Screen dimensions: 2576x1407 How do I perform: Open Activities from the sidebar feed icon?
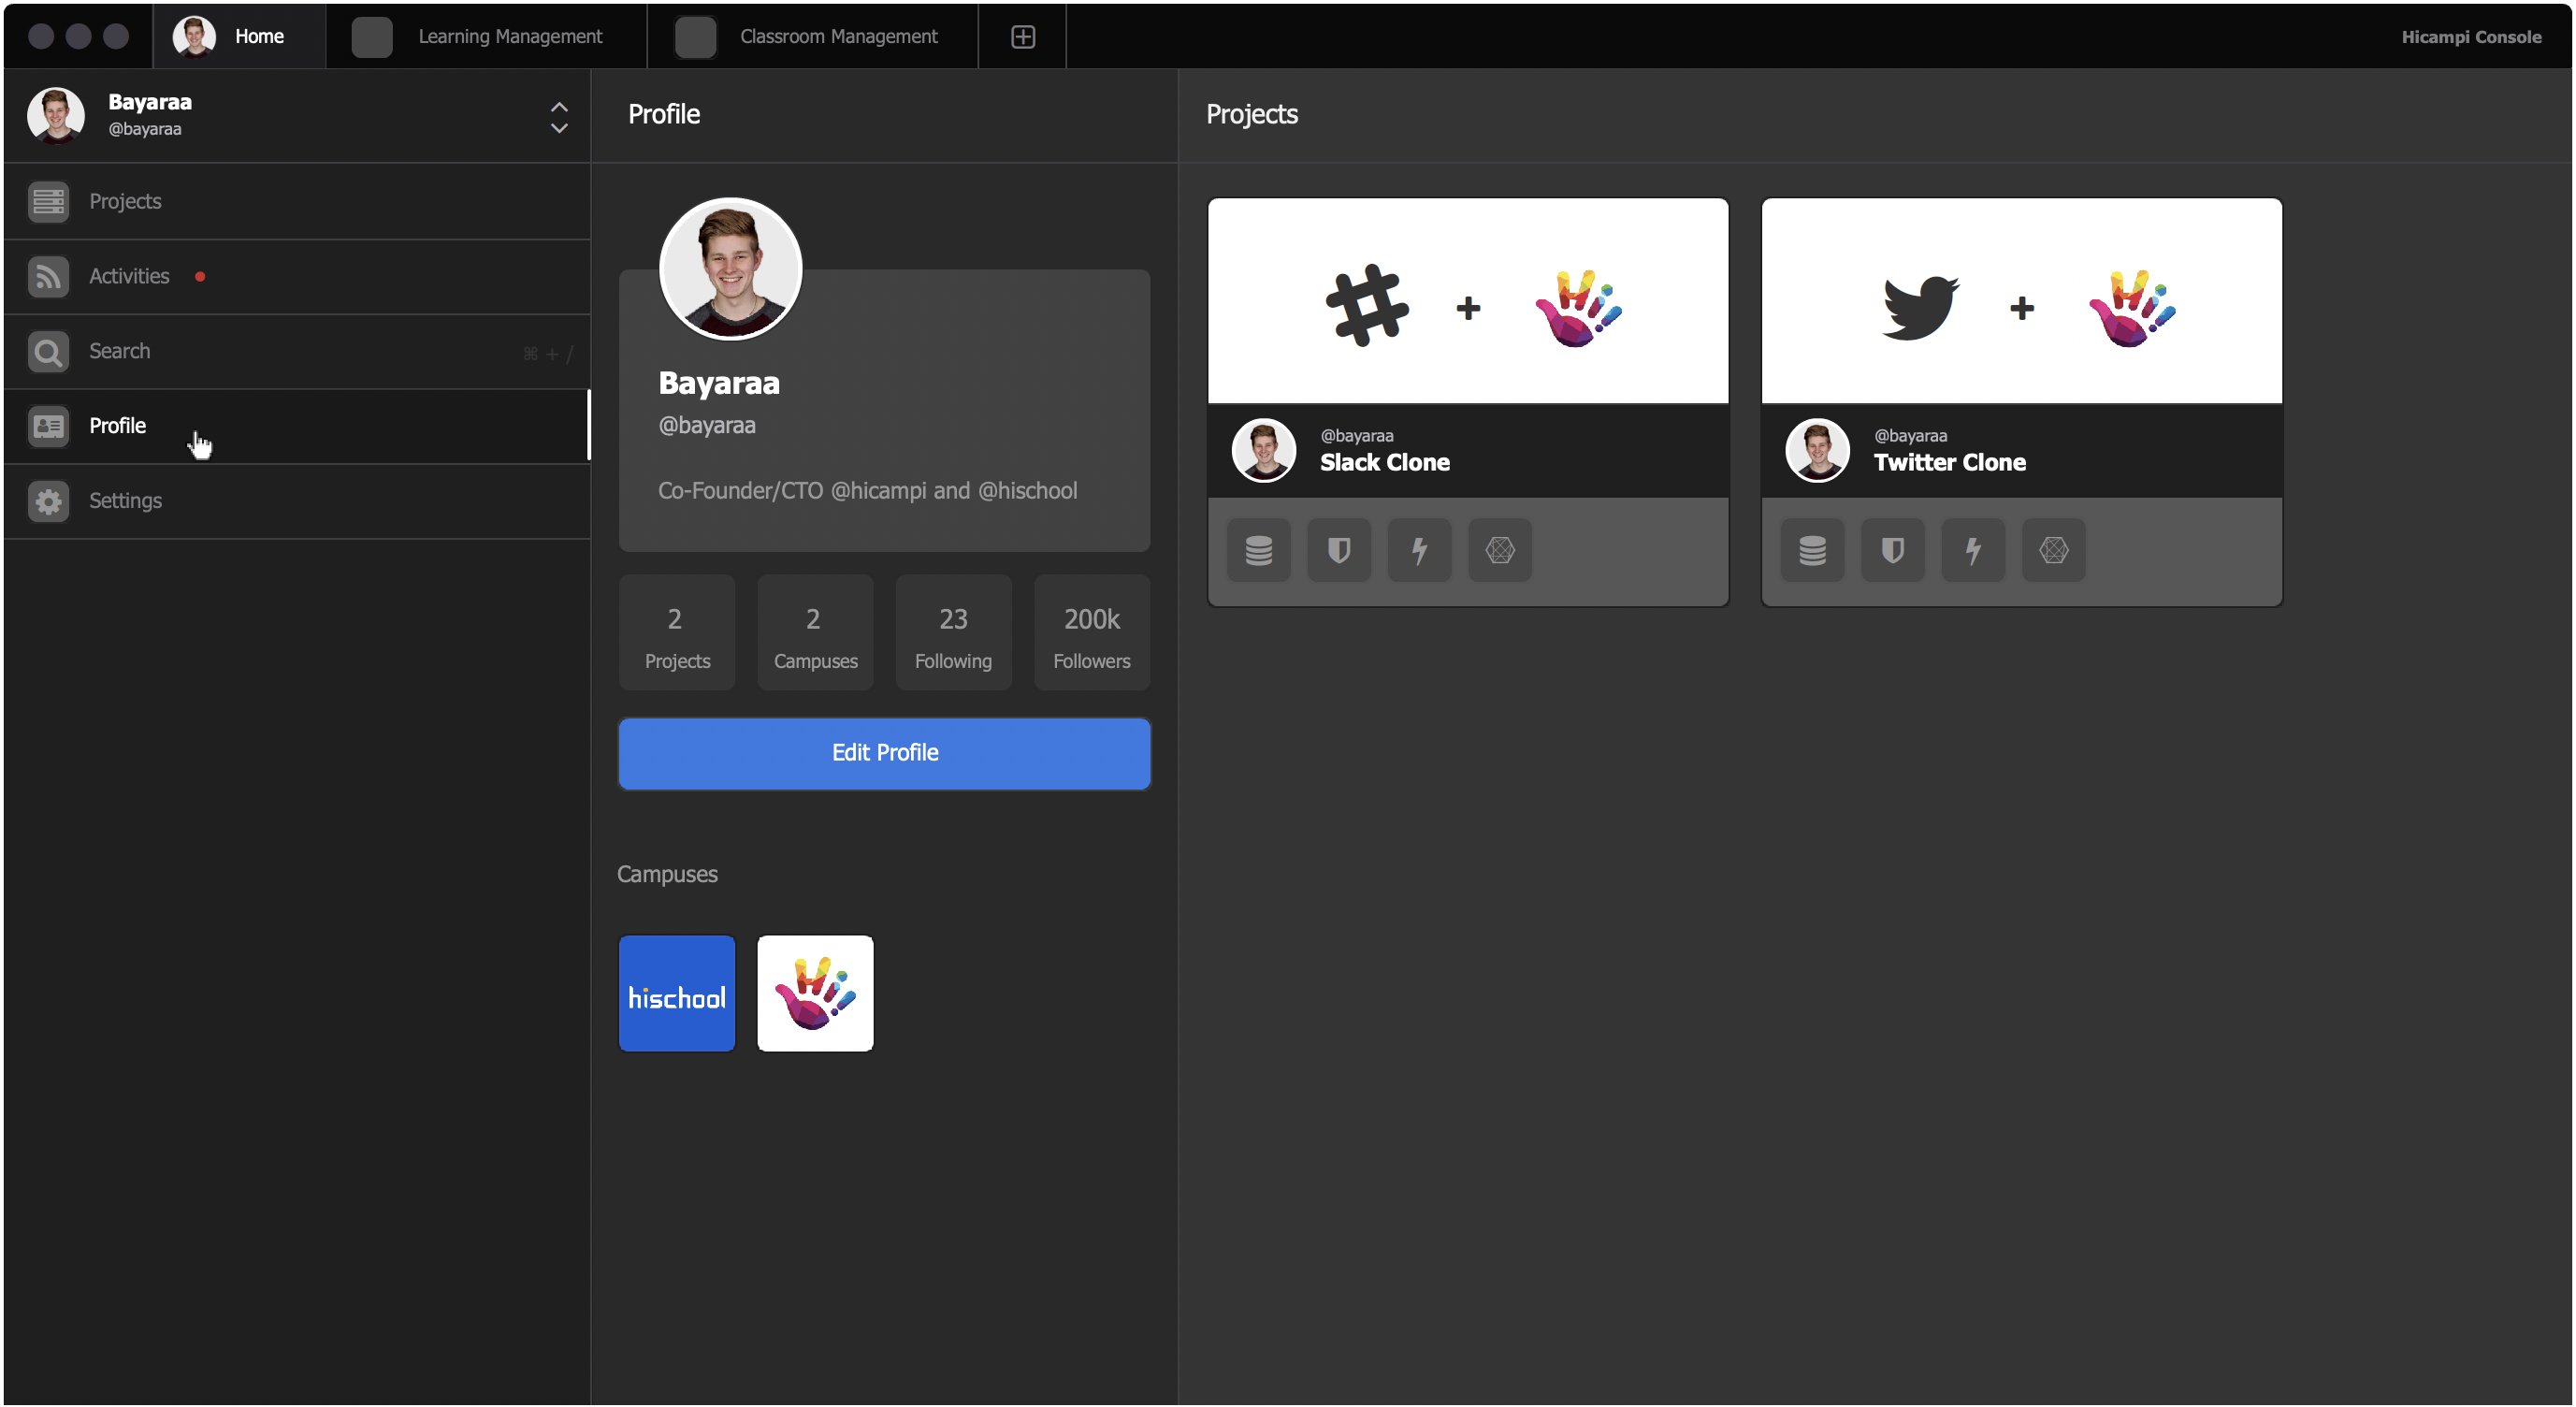click(48, 276)
